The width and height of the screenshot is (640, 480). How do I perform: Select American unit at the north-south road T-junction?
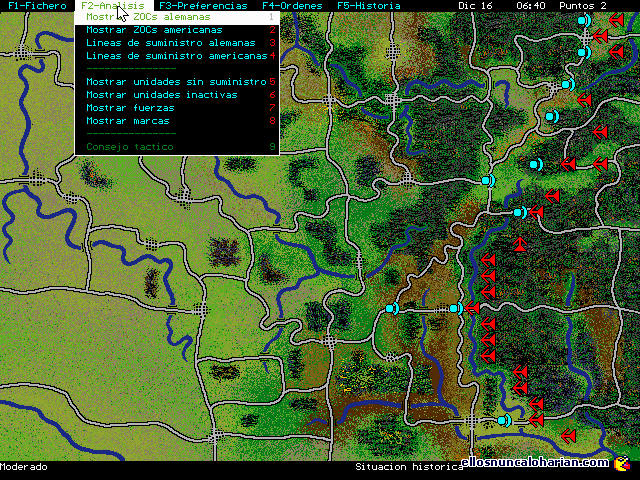click(x=488, y=180)
